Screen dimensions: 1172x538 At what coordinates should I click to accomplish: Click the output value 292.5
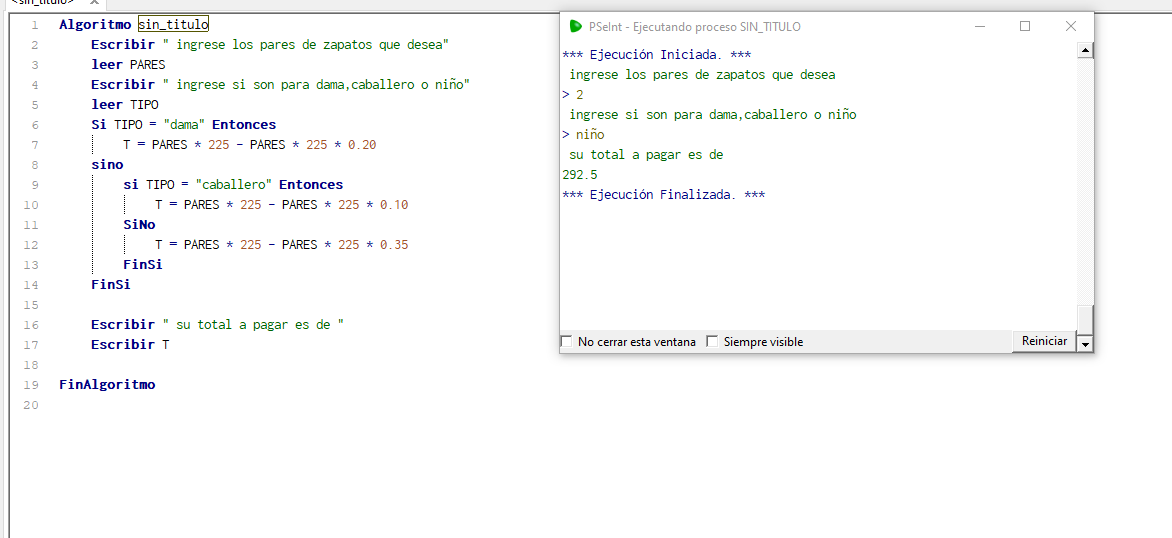579,175
